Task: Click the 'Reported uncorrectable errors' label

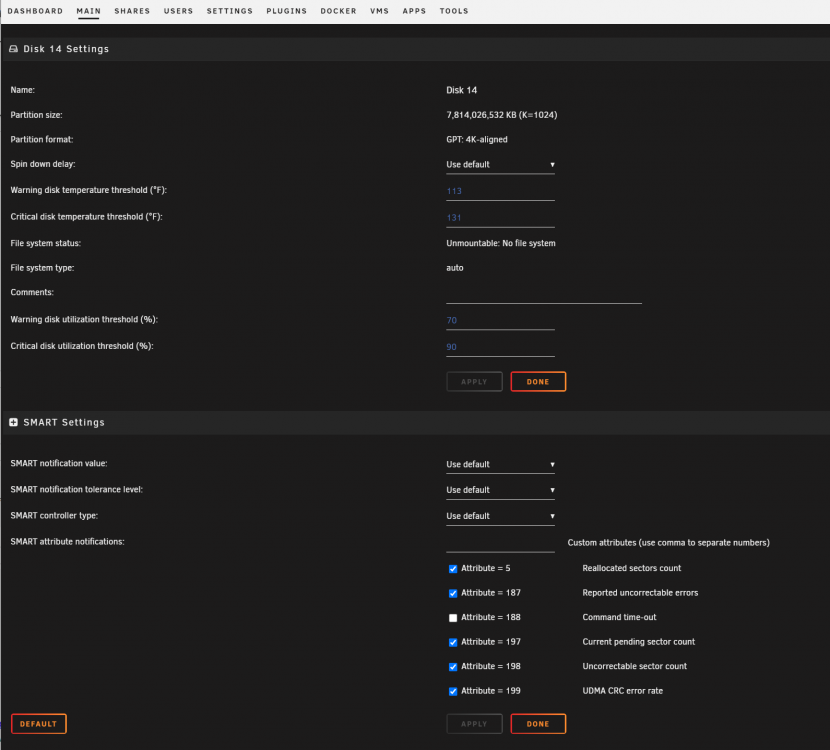Action: point(640,593)
